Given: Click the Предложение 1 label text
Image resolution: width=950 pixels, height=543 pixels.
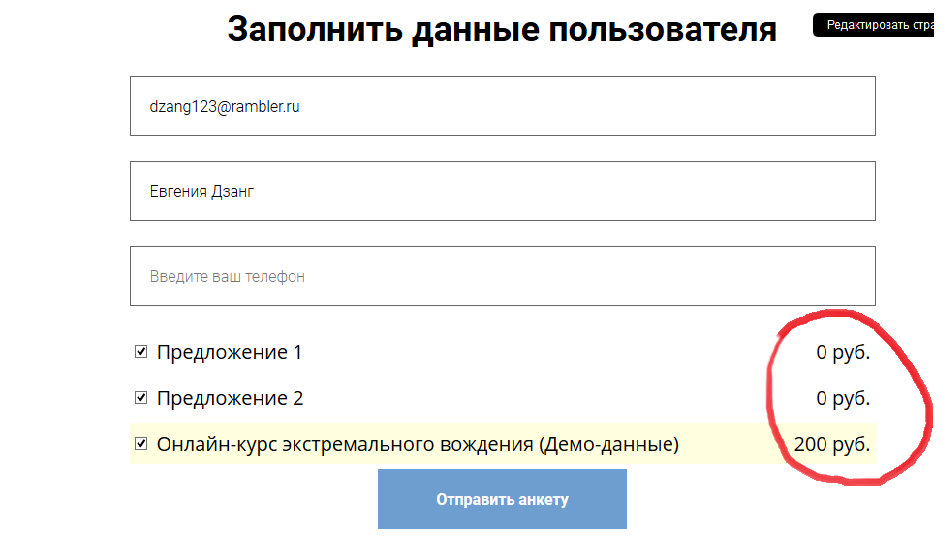Looking at the screenshot, I should click(229, 352).
